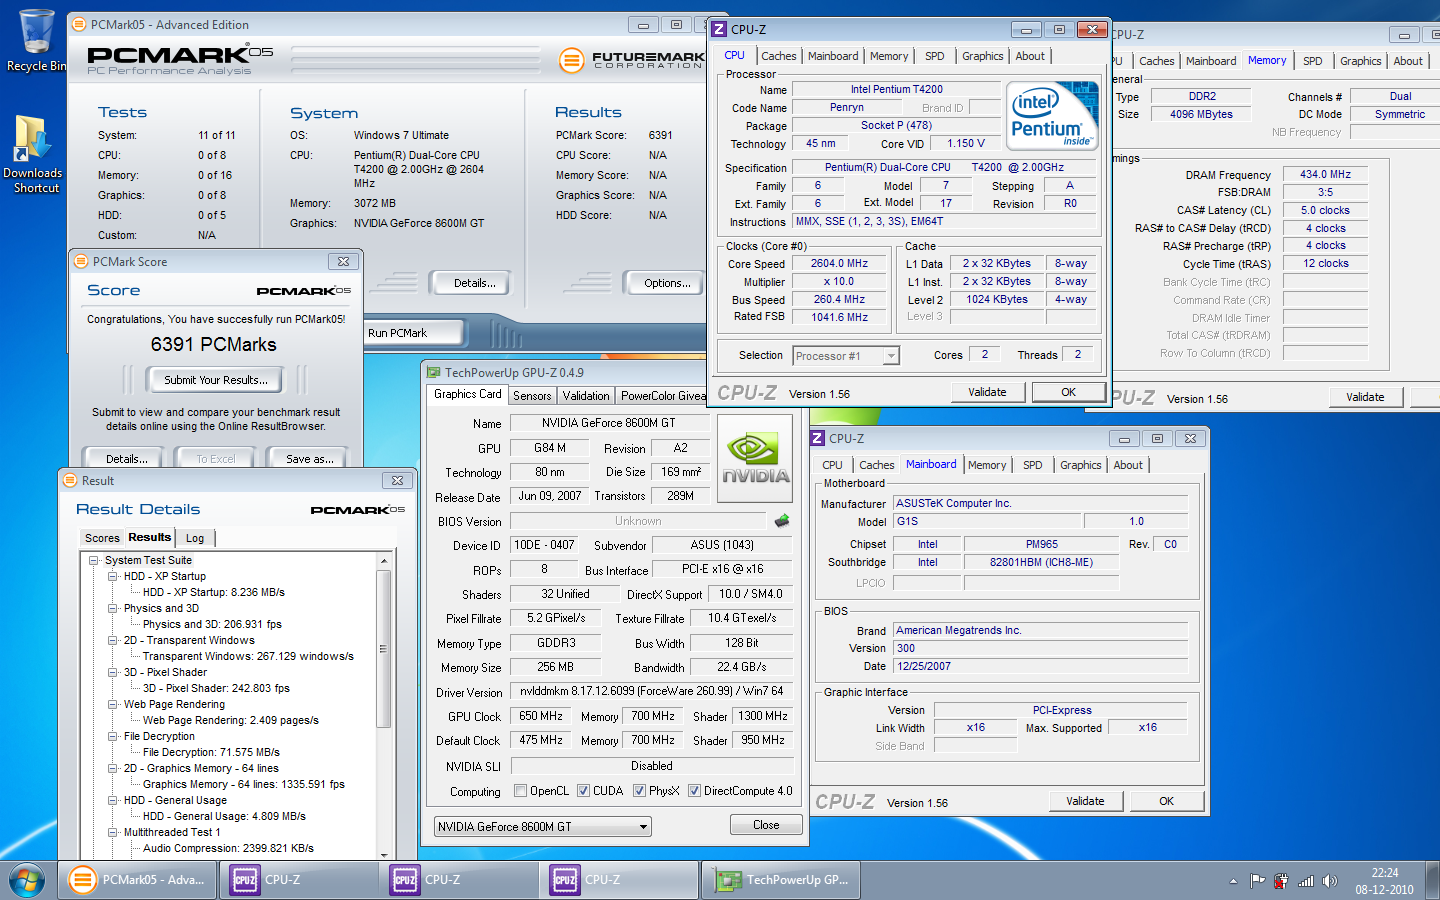Open PowerColor Giveaway tab in GPU-Z
The height and width of the screenshot is (900, 1440).
(662, 396)
